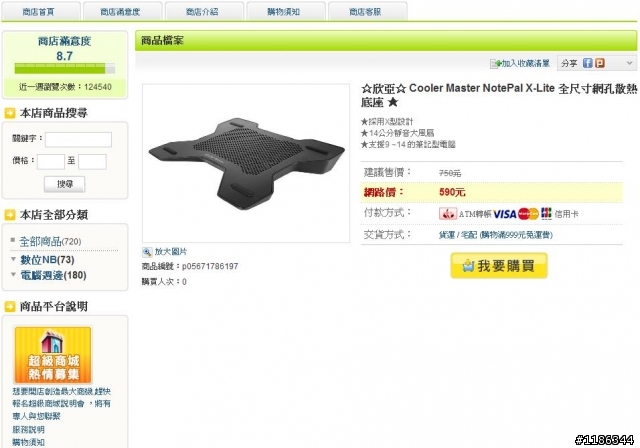
Task: Click the shop satisfaction rating bar
Action: click(64, 68)
